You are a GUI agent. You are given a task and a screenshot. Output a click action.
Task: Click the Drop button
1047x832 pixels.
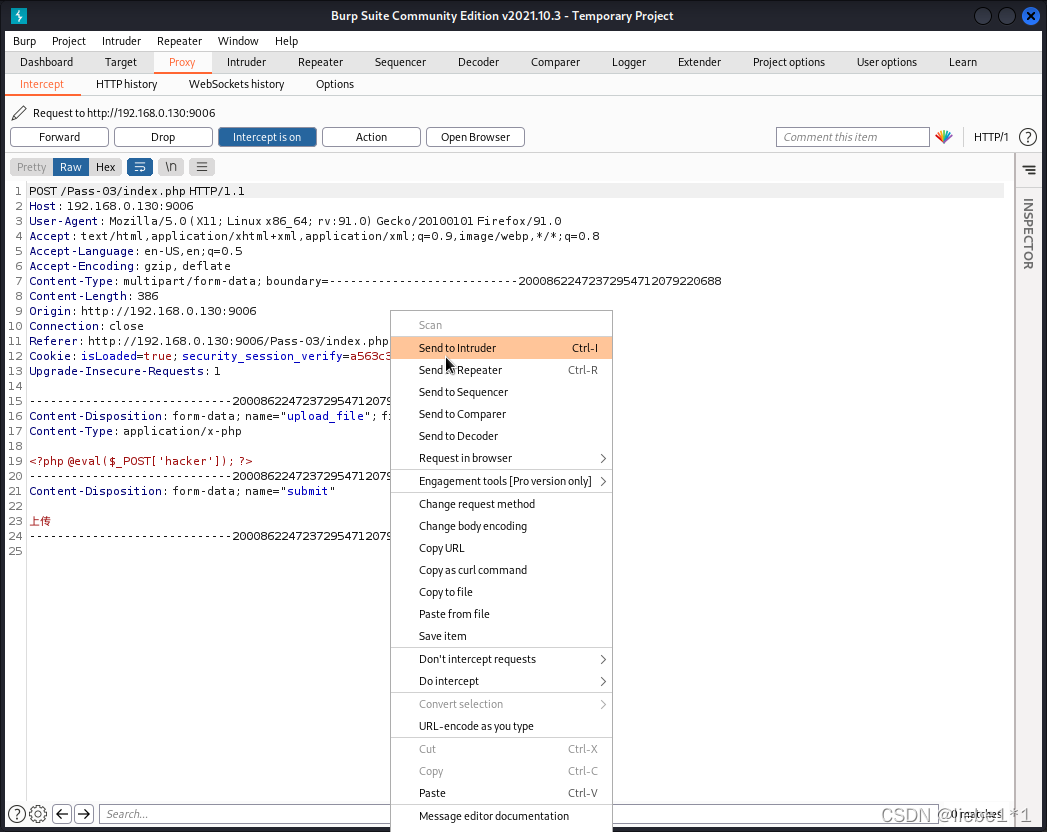pos(163,137)
